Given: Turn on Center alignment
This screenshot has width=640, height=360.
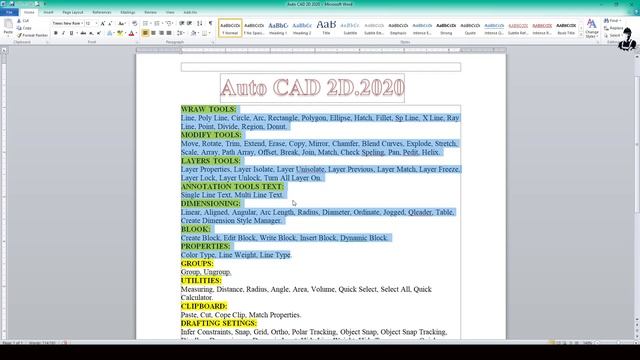Looking at the screenshot, I should 153,33.
